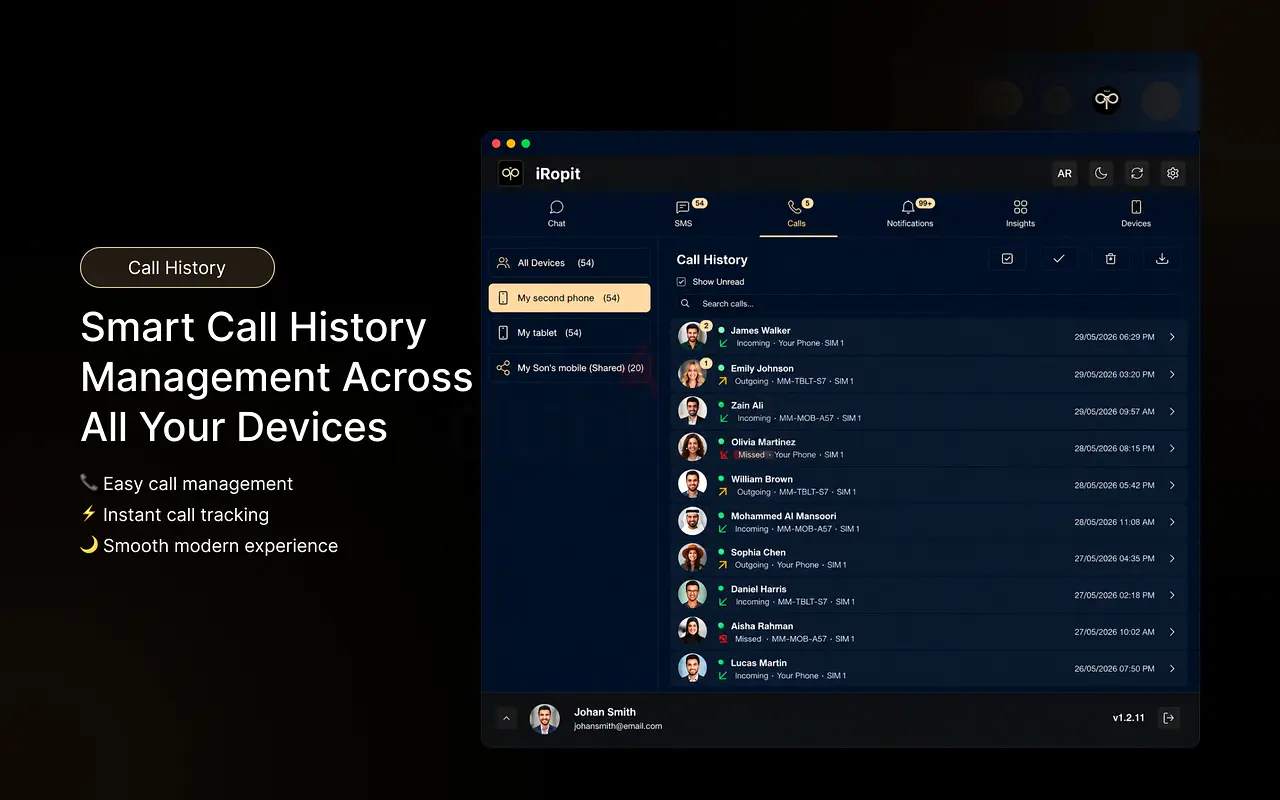
Task: Click Mohammed Al Mansoori name
Action: pyautogui.click(x=783, y=516)
